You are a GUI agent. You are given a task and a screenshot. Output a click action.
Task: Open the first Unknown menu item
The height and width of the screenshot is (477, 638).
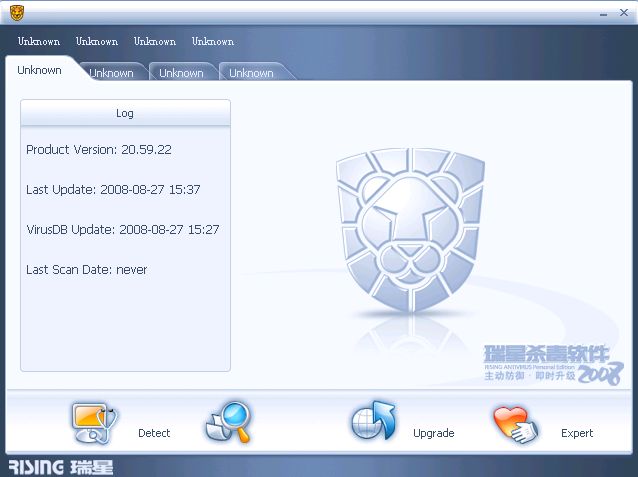[39, 42]
